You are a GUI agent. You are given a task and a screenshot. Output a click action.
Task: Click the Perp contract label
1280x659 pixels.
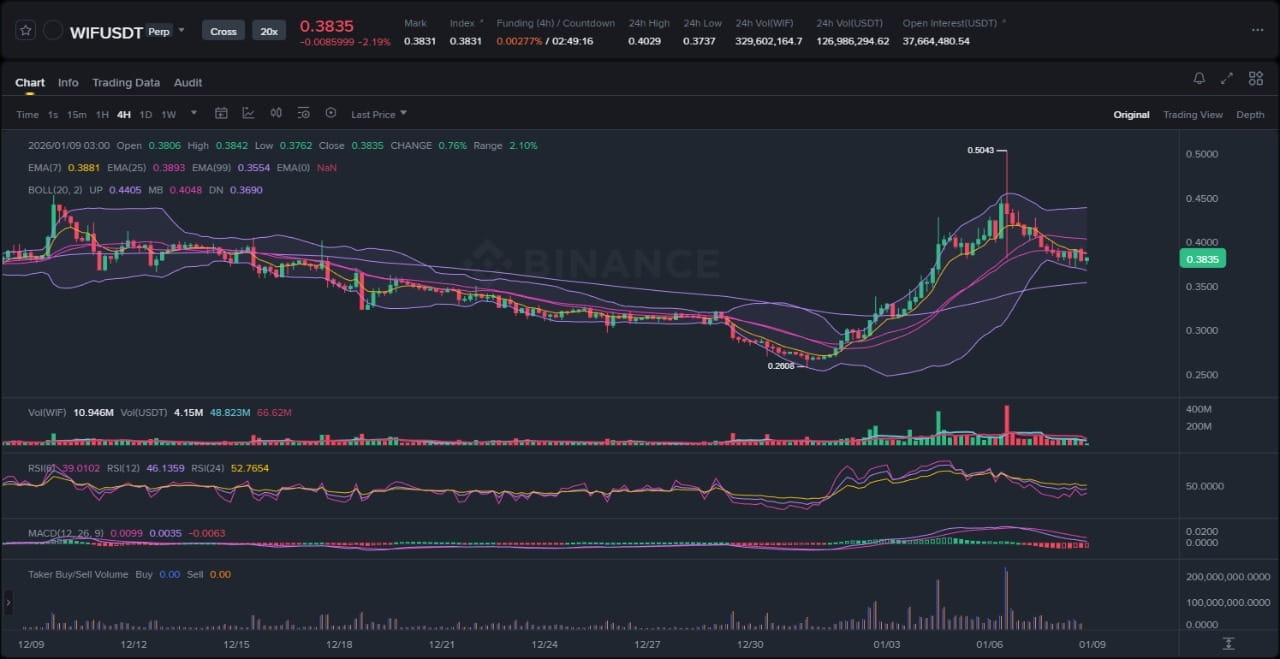[x=158, y=31]
